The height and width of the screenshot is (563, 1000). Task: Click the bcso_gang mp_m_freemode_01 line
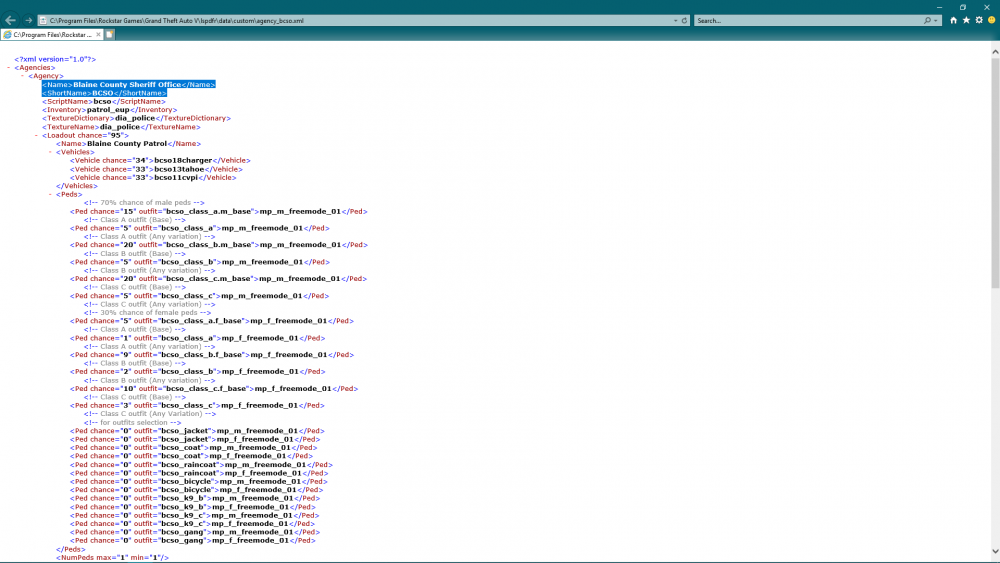[x=195, y=532]
